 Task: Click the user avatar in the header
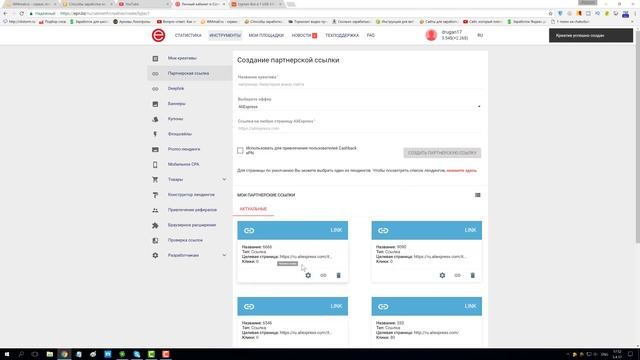(x=431, y=36)
